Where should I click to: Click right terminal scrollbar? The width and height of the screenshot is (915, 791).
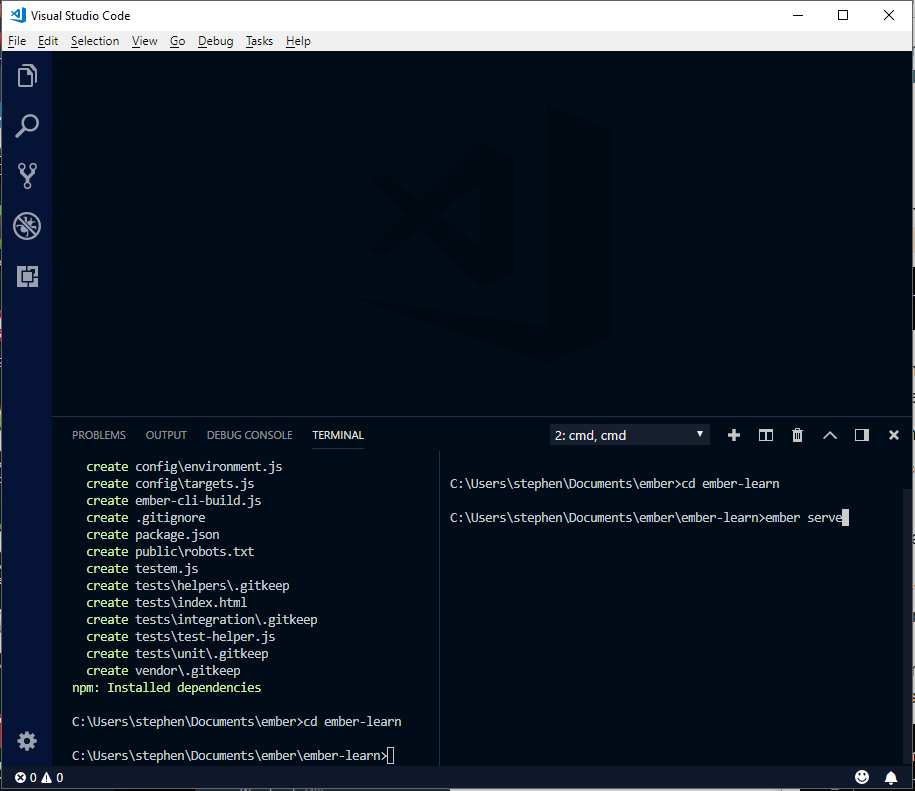907,624
